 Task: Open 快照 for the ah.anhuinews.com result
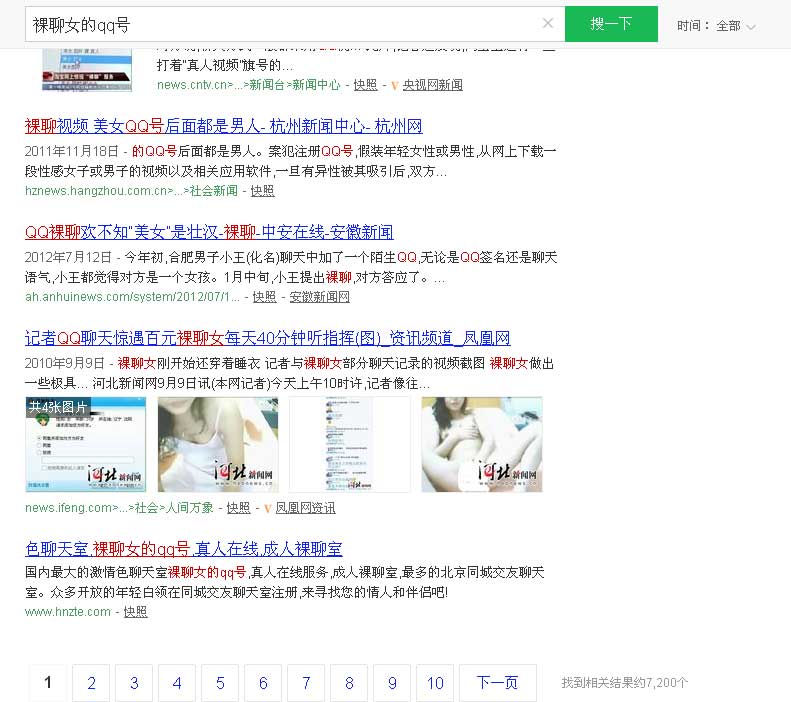264,297
